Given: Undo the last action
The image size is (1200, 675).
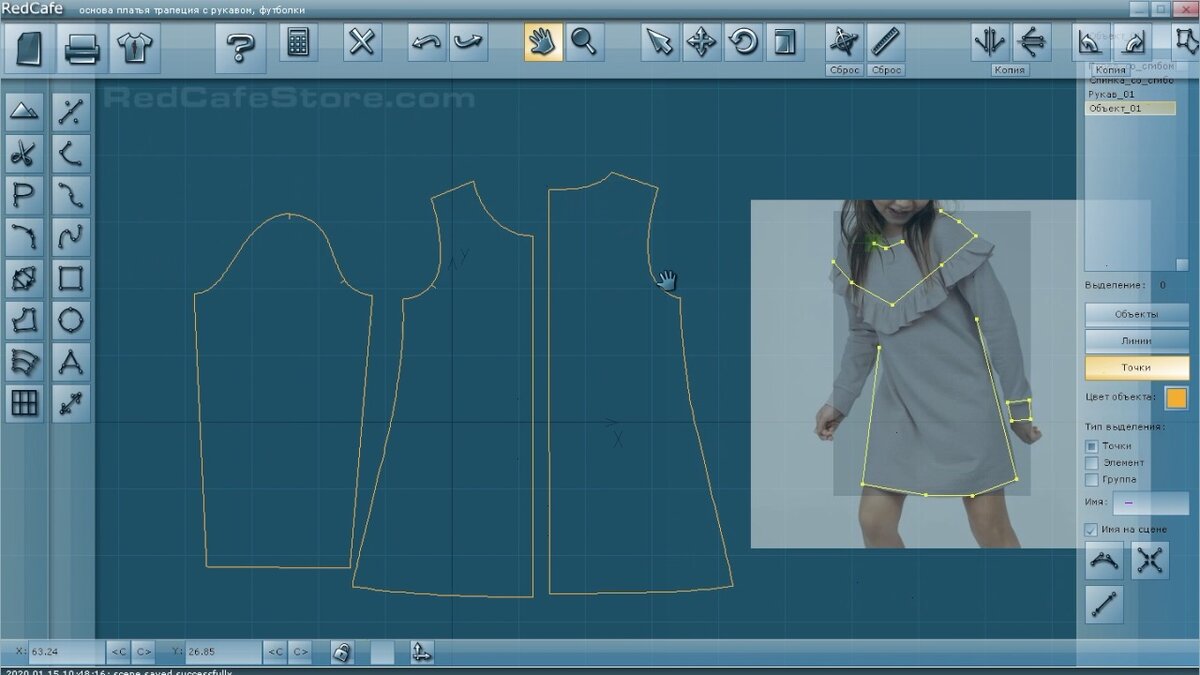Looking at the screenshot, I should (427, 43).
